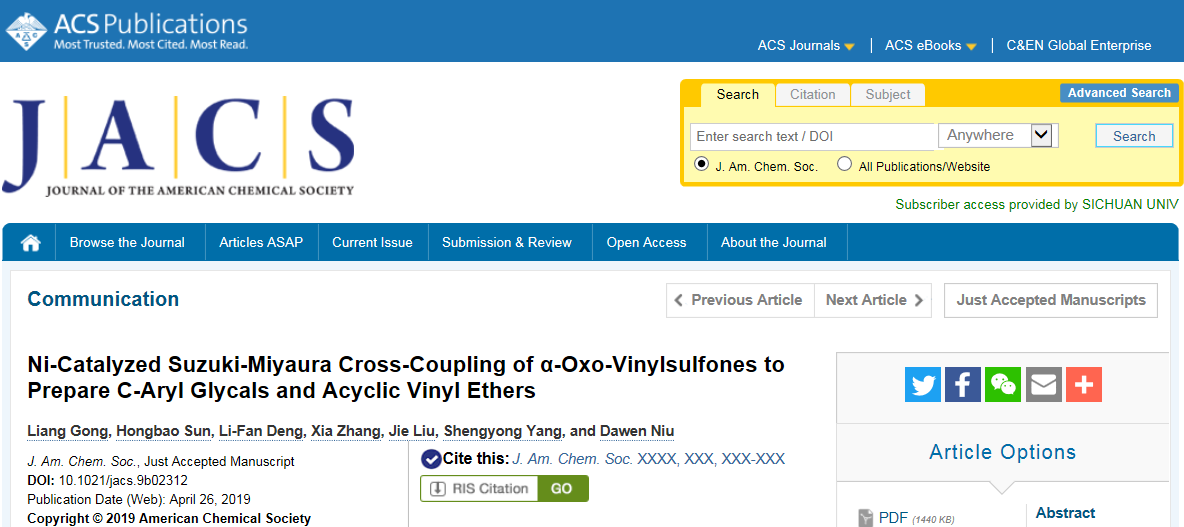This screenshot has height=527, width=1184.
Task: Open Advanced Search link
Action: coord(1119,93)
